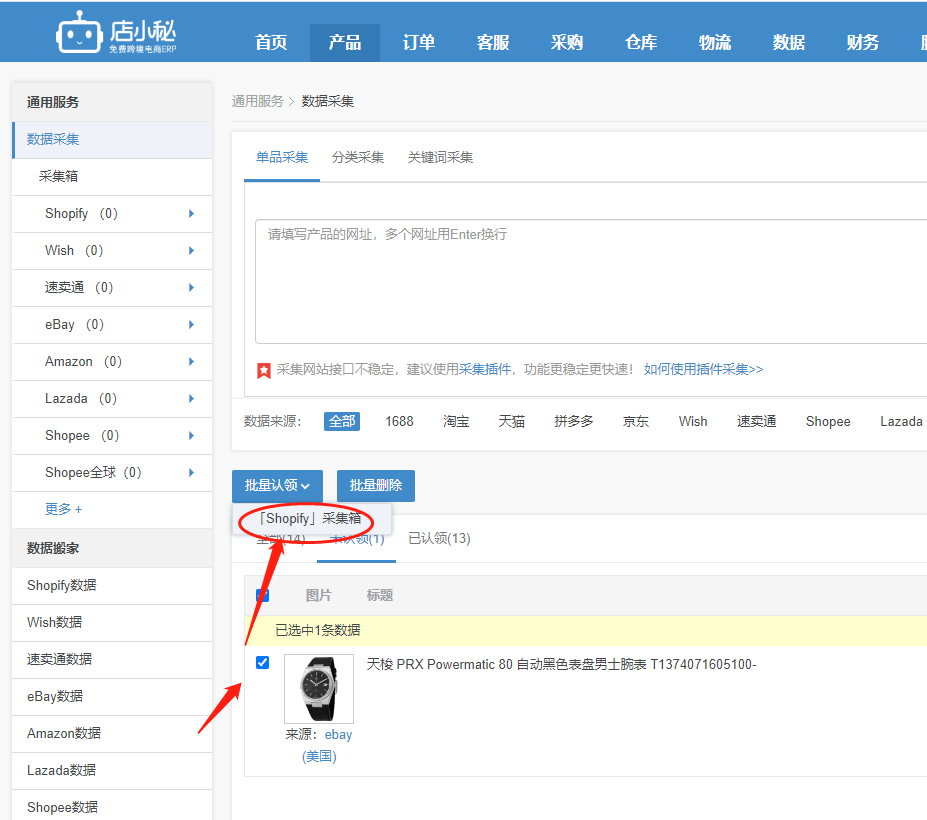
Task: Open the 采集插件 link
Action: (485, 370)
